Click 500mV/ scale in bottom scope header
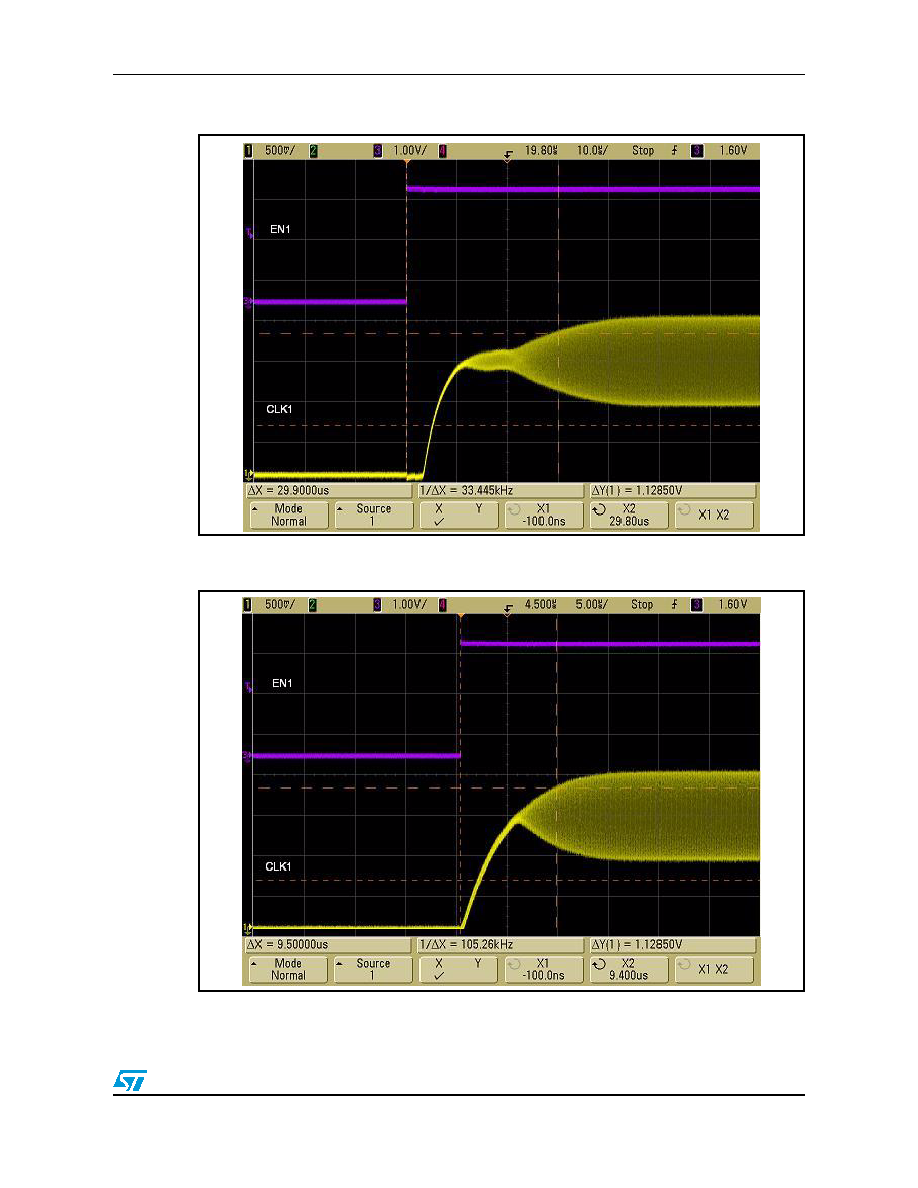The height and width of the screenshot is (1188, 918). pyautogui.click(x=279, y=605)
